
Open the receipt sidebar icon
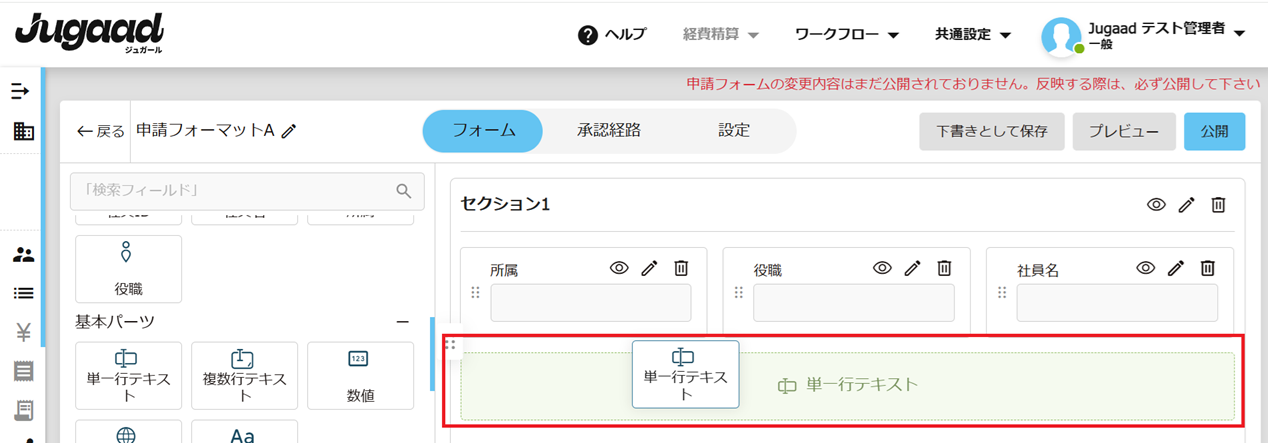point(23,410)
